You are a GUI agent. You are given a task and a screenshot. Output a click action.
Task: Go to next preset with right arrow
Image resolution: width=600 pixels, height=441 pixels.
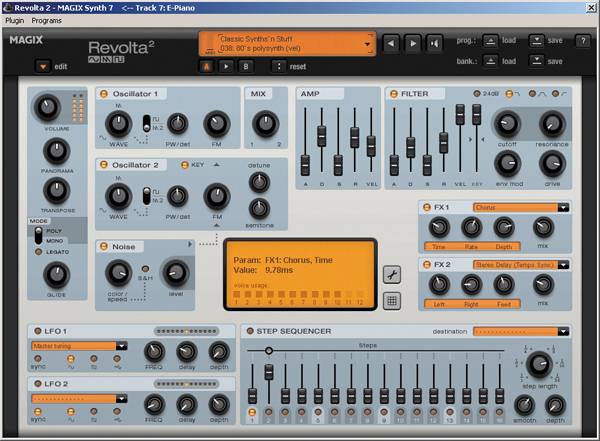[412, 43]
